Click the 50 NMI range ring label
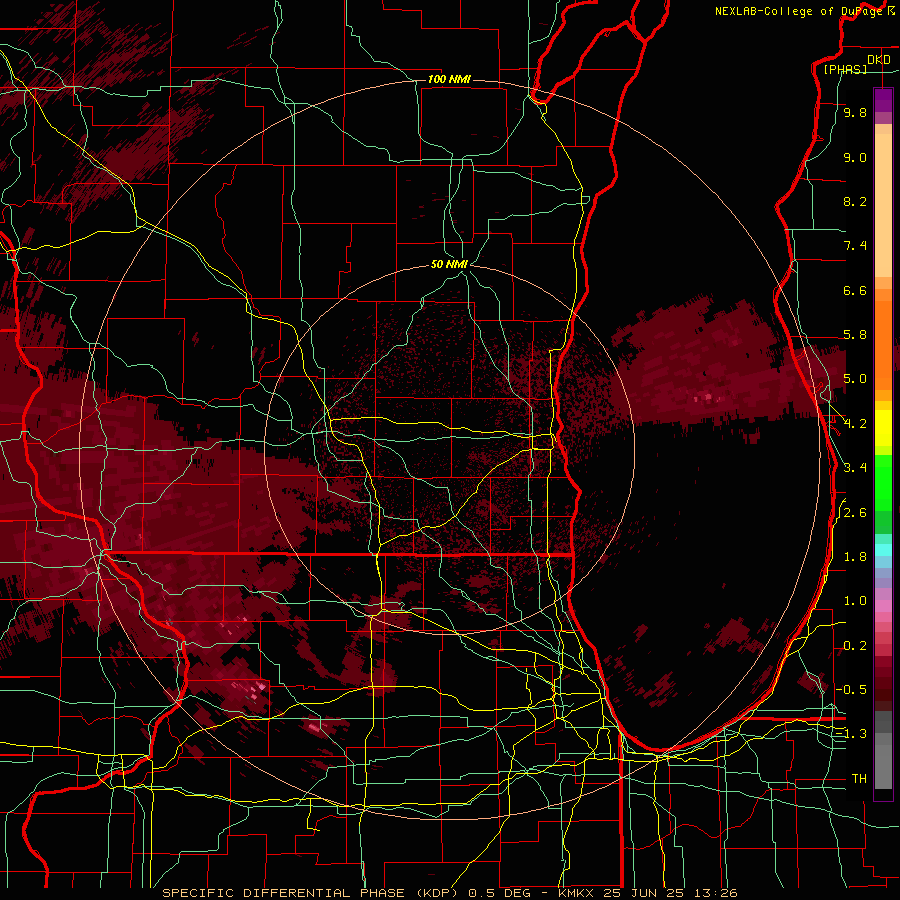The image size is (900, 900). (449, 264)
